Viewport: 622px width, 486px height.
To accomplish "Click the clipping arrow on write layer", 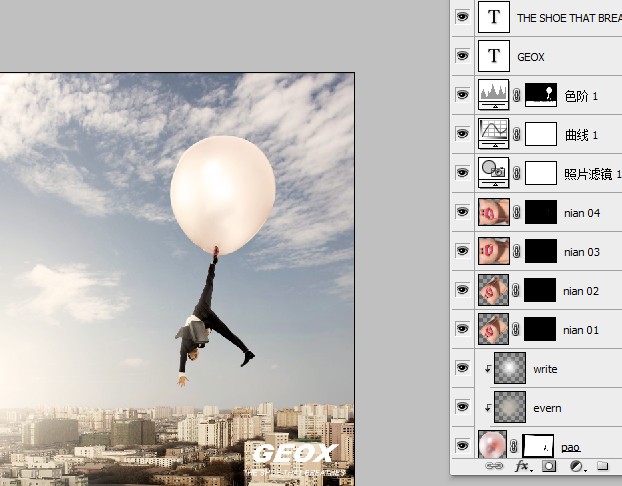I will coord(488,369).
